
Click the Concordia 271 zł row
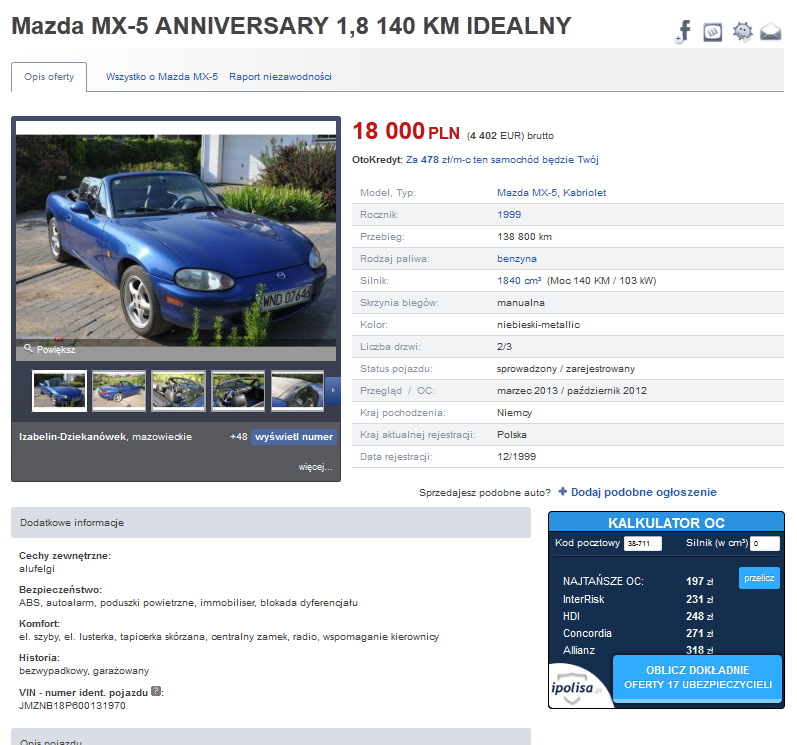click(638, 633)
